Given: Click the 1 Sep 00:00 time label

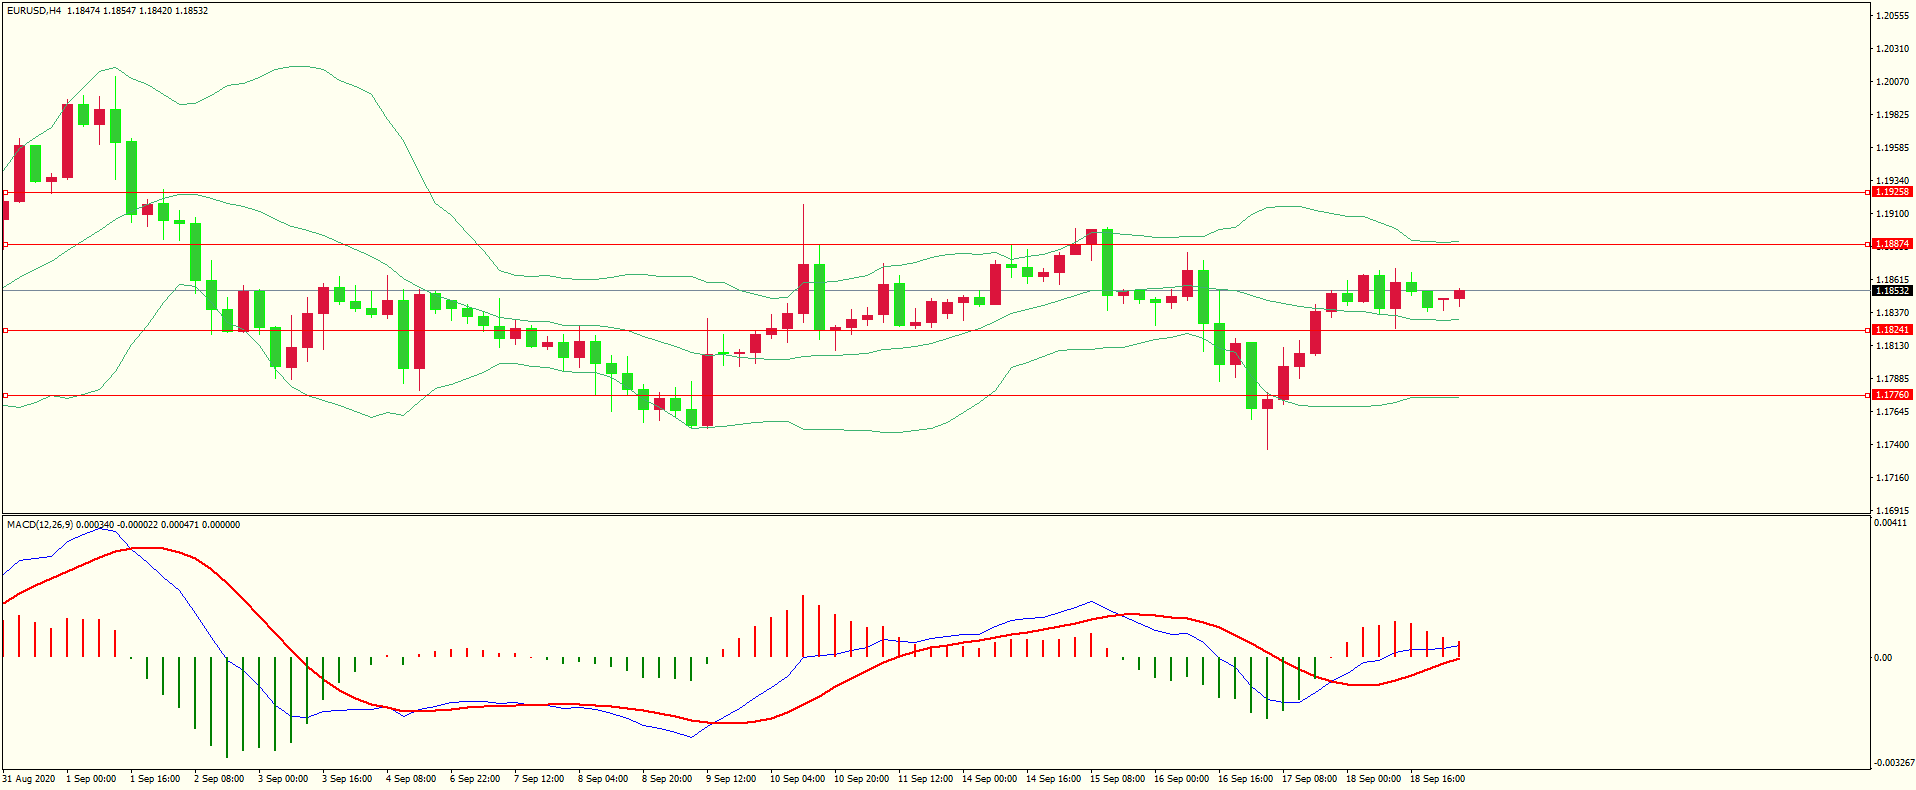Looking at the screenshot, I should pyautogui.click(x=91, y=779).
